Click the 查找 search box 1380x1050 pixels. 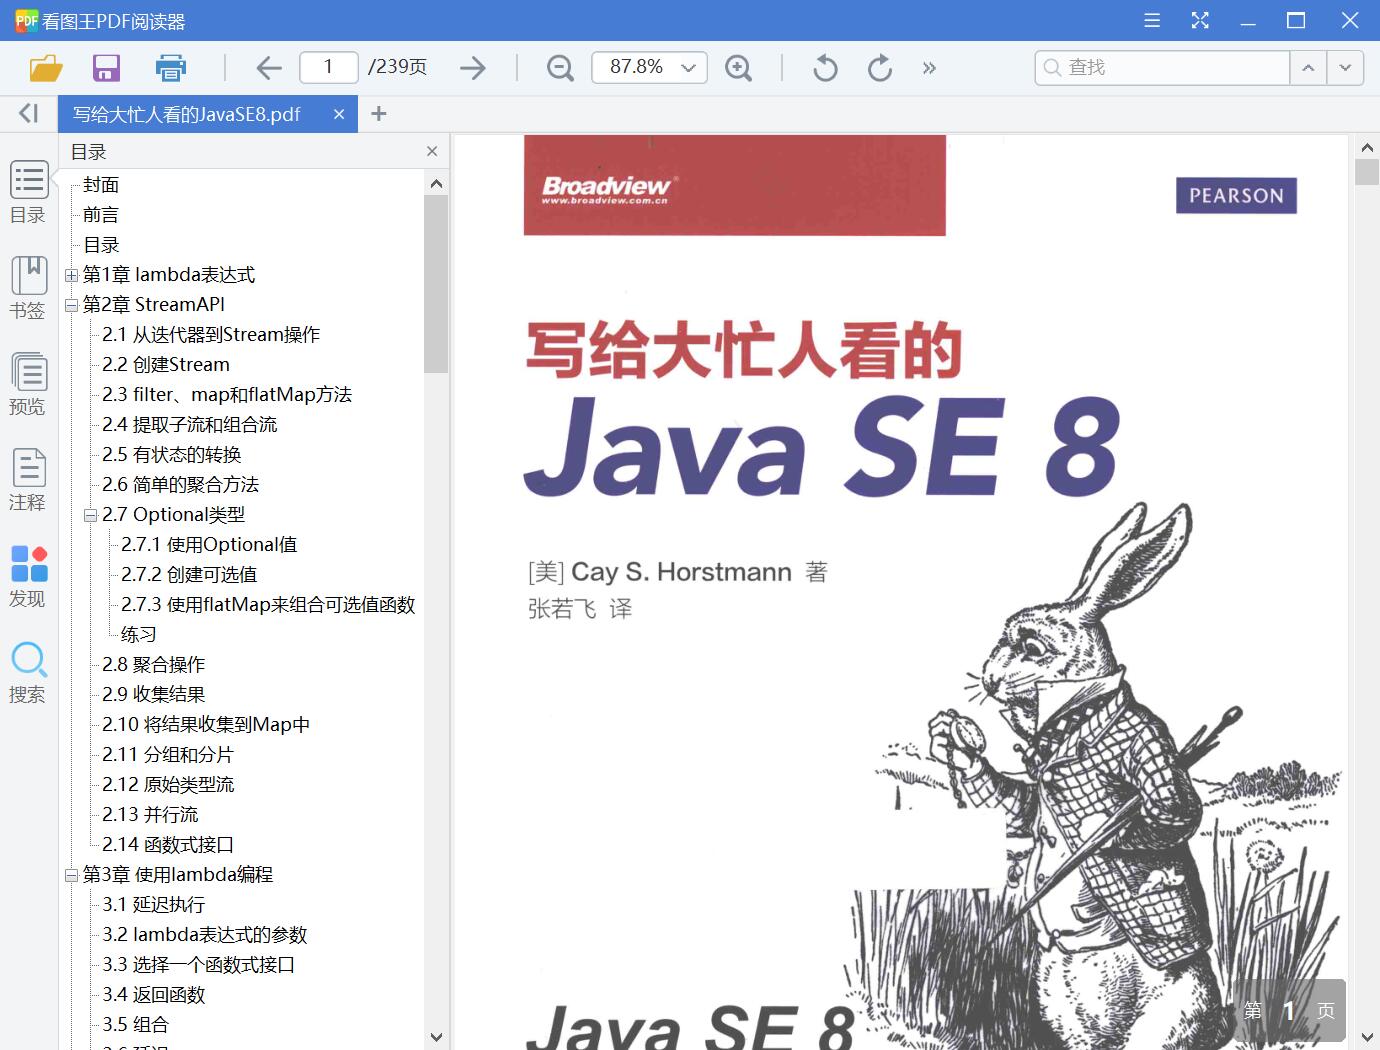(1162, 67)
